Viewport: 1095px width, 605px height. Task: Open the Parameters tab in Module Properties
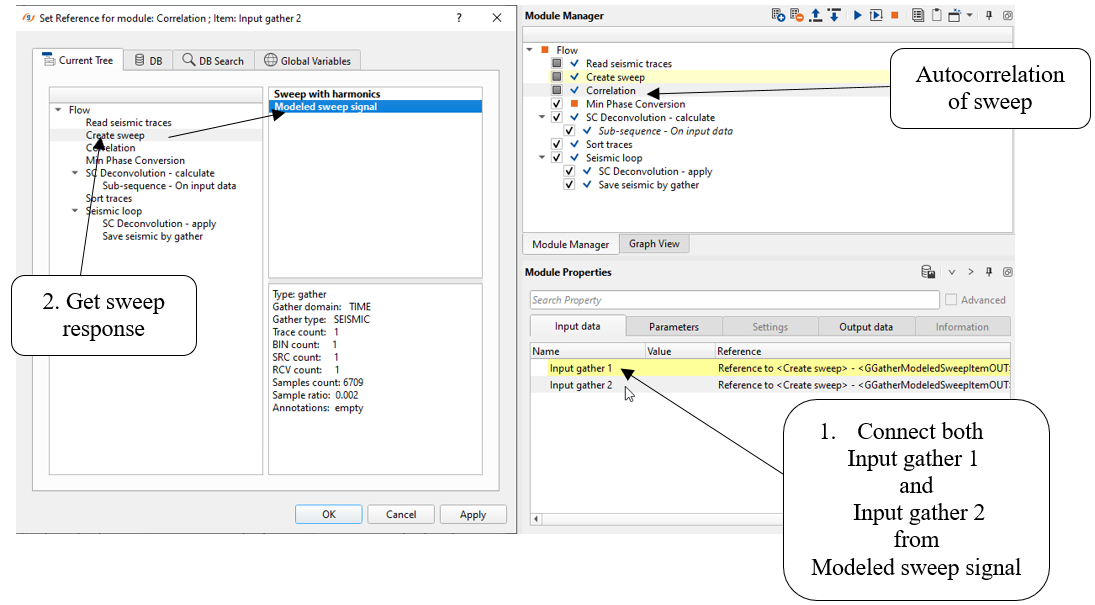pyautogui.click(x=673, y=327)
